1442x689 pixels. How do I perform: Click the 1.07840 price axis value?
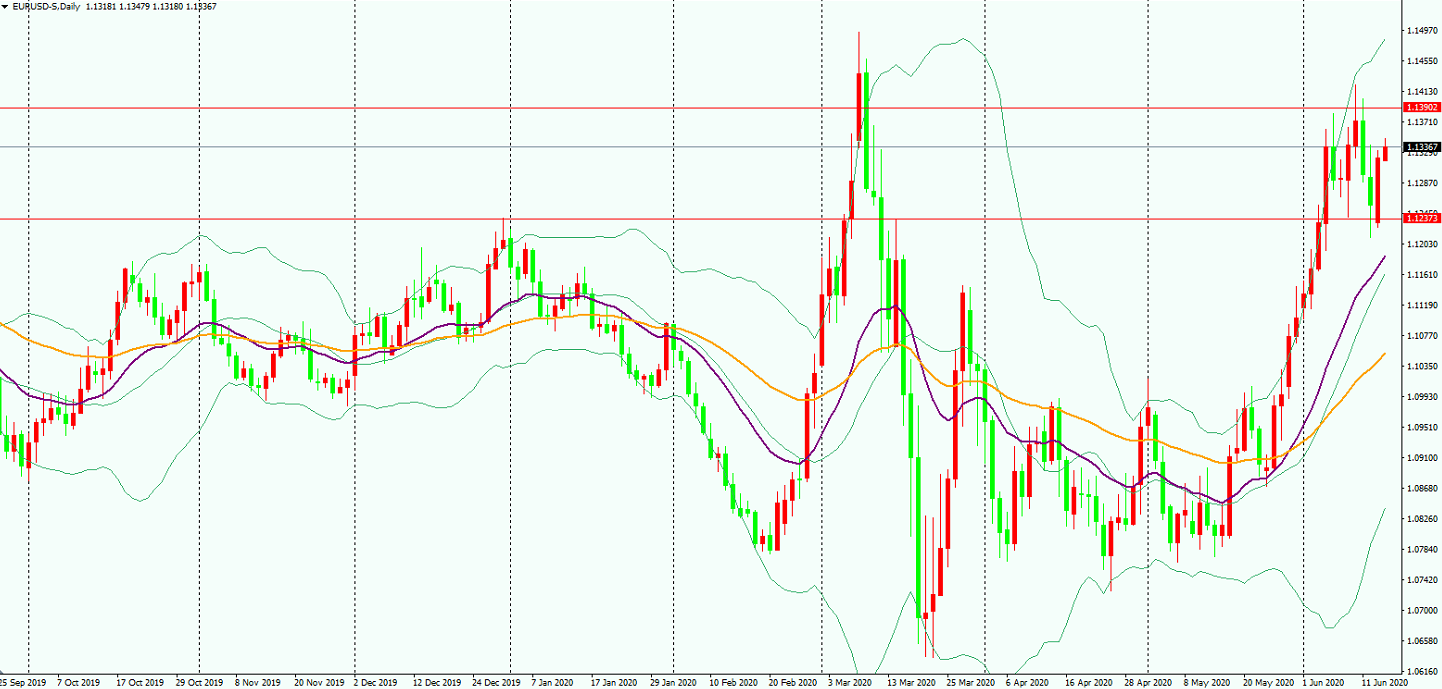(1422, 549)
